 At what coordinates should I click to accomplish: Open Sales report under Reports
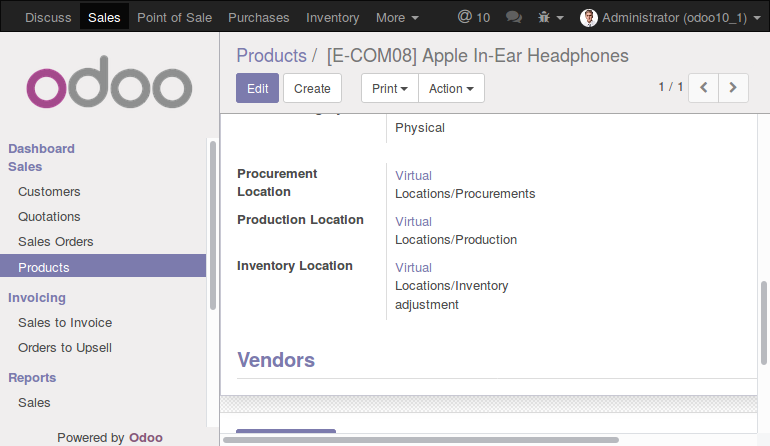click(x=34, y=403)
